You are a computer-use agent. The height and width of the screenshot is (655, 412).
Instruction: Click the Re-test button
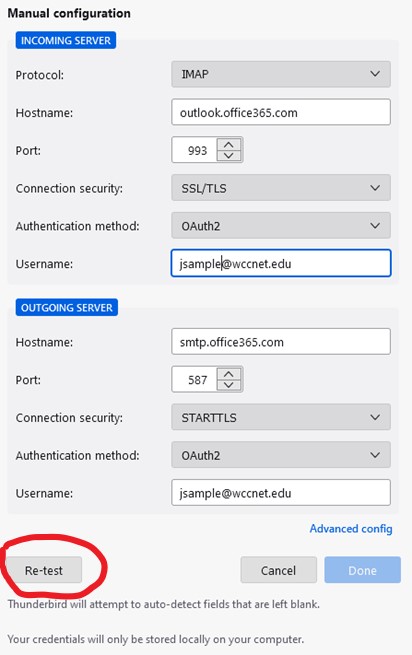coord(44,570)
